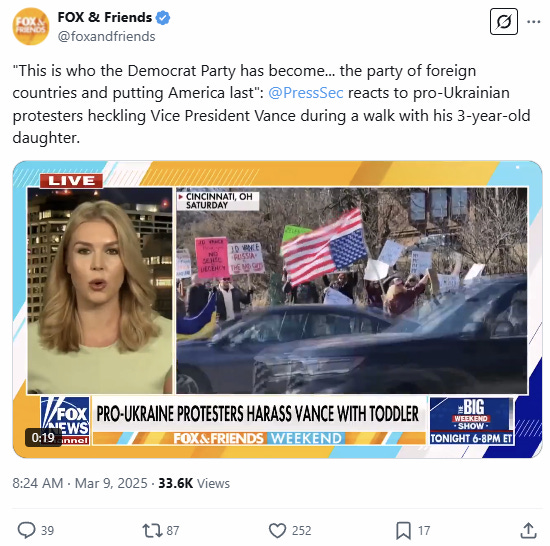Click the blue verified checkmark badge
This screenshot has height=546, width=550.
click(x=163, y=17)
